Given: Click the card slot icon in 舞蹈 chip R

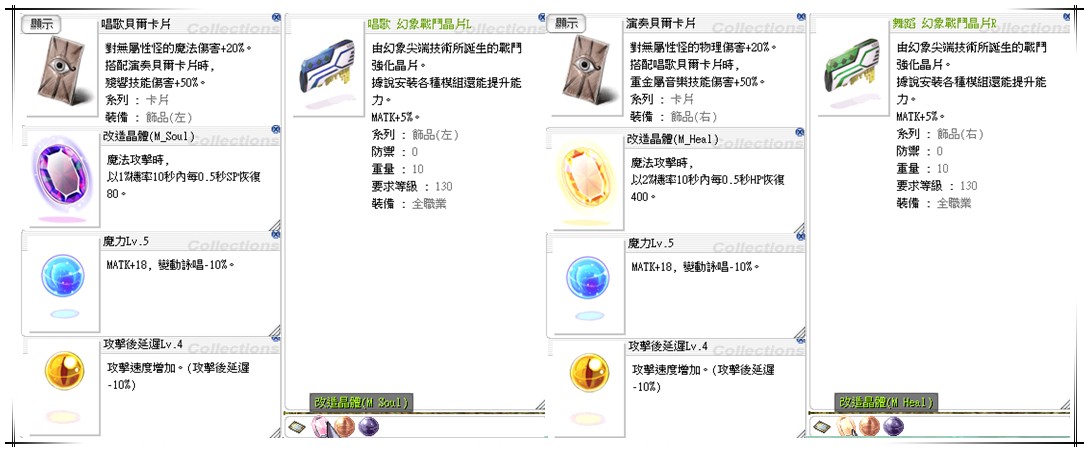Looking at the screenshot, I should click(x=822, y=426).
